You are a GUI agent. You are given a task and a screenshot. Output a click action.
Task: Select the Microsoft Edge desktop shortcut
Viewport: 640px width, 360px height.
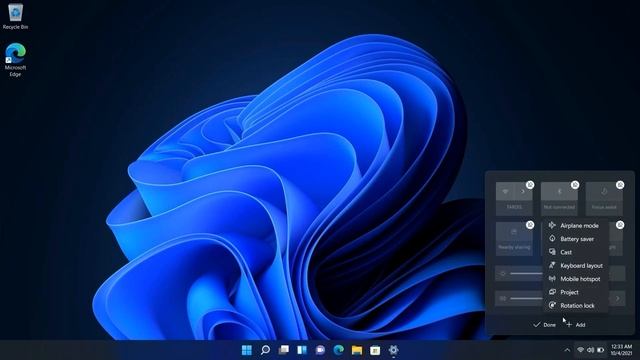(16, 60)
